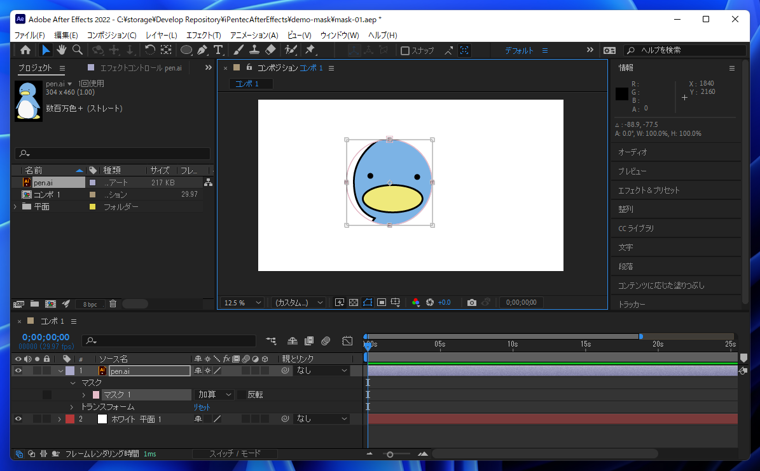The height and width of the screenshot is (471, 760).
Task: Open the graph editor icon
Action: point(347,341)
